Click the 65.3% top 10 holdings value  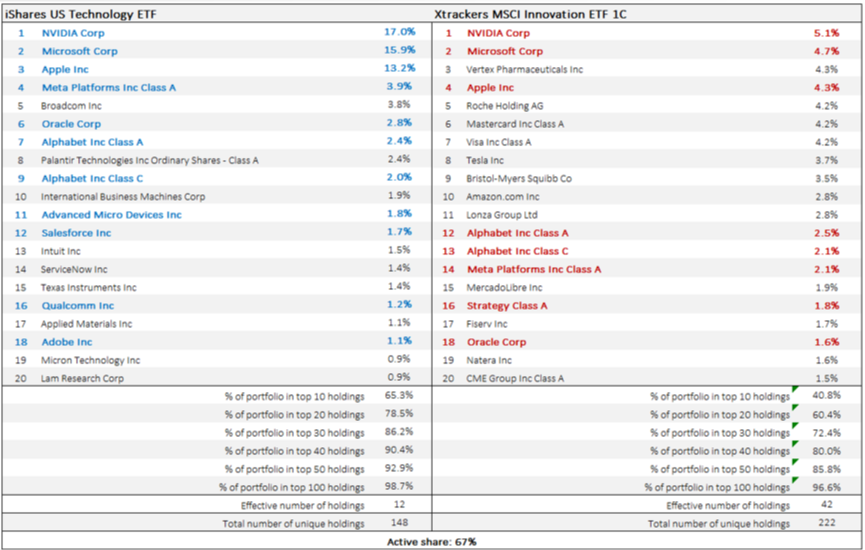(399, 396)
